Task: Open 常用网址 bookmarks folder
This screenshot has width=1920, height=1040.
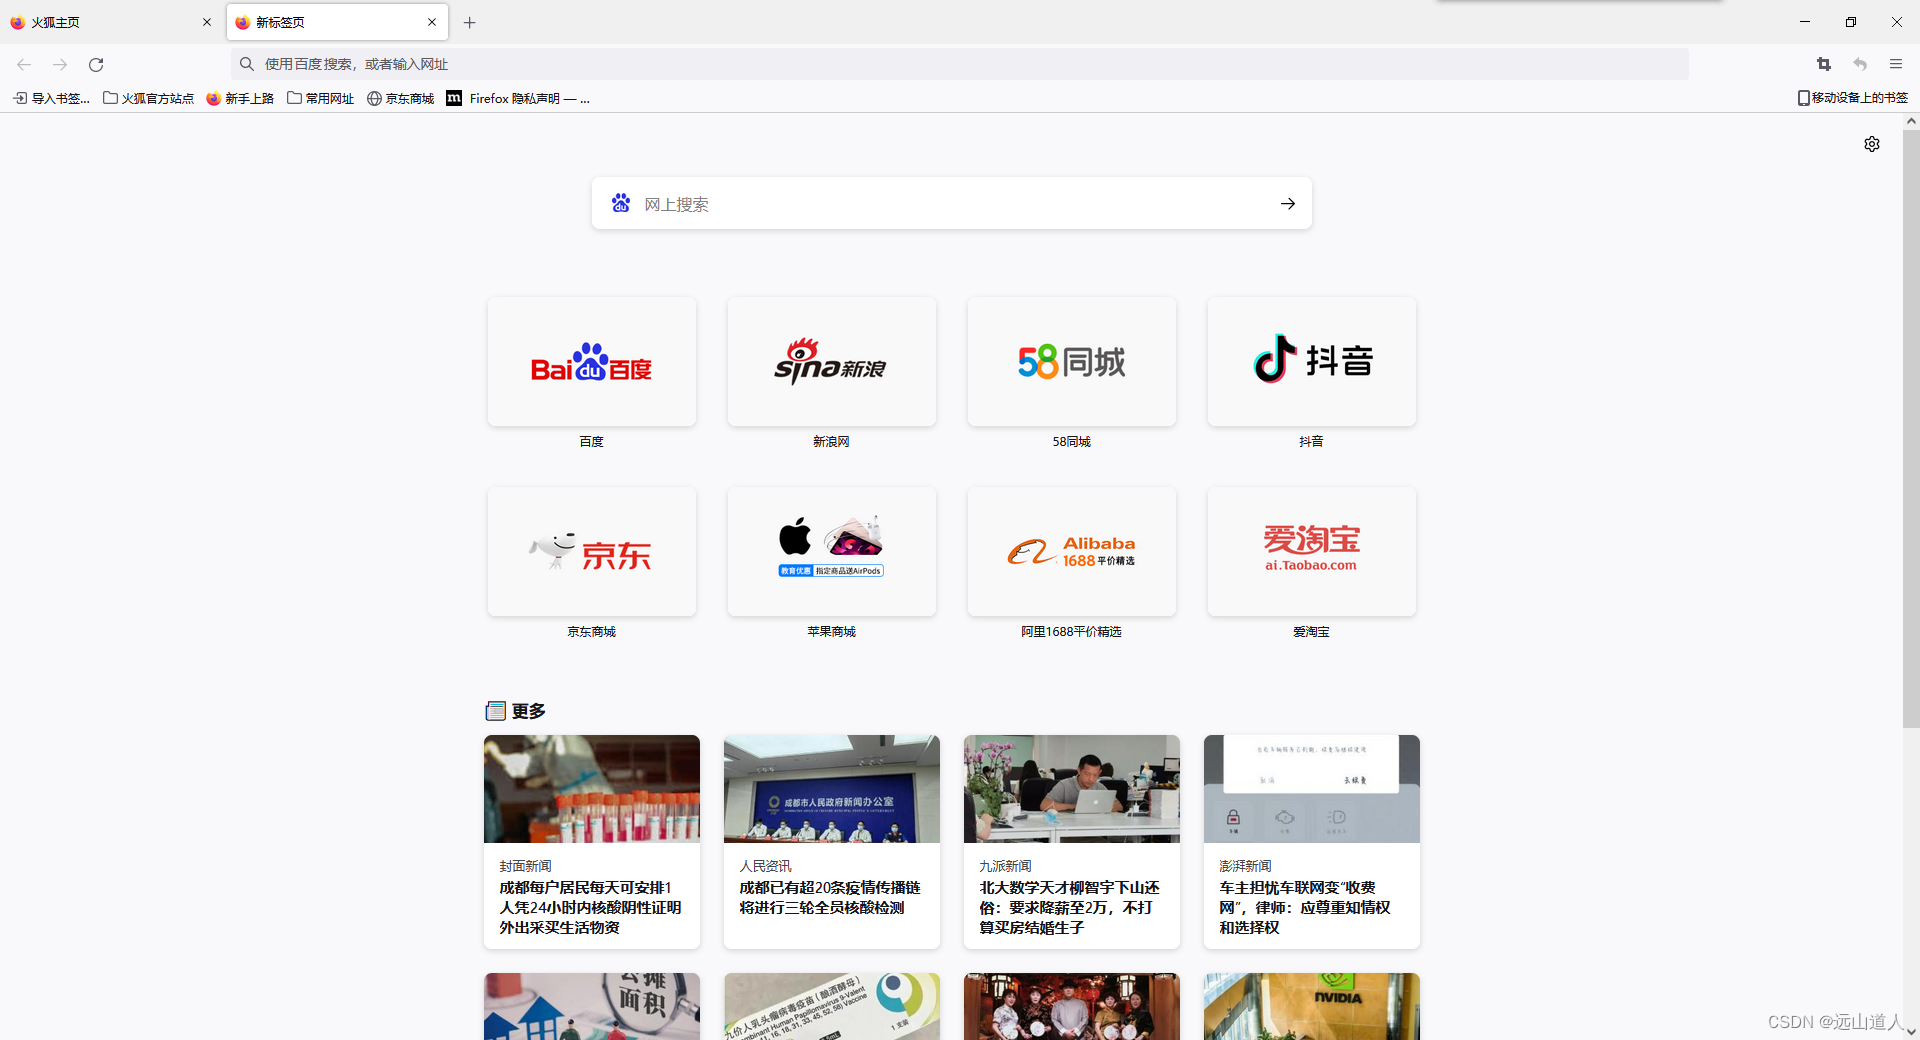Action: (x=321, y=98)
